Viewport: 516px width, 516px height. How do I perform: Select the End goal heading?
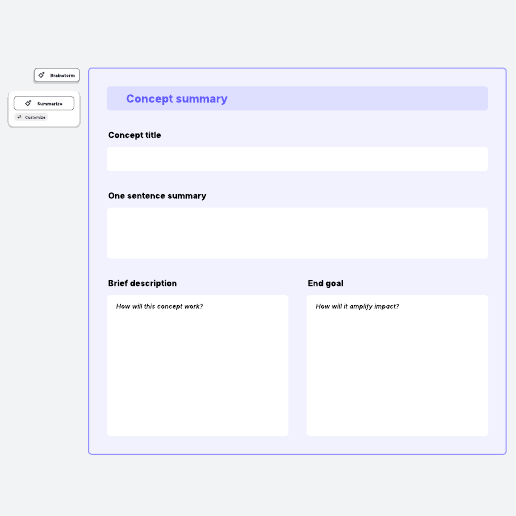tap(325, 283)
